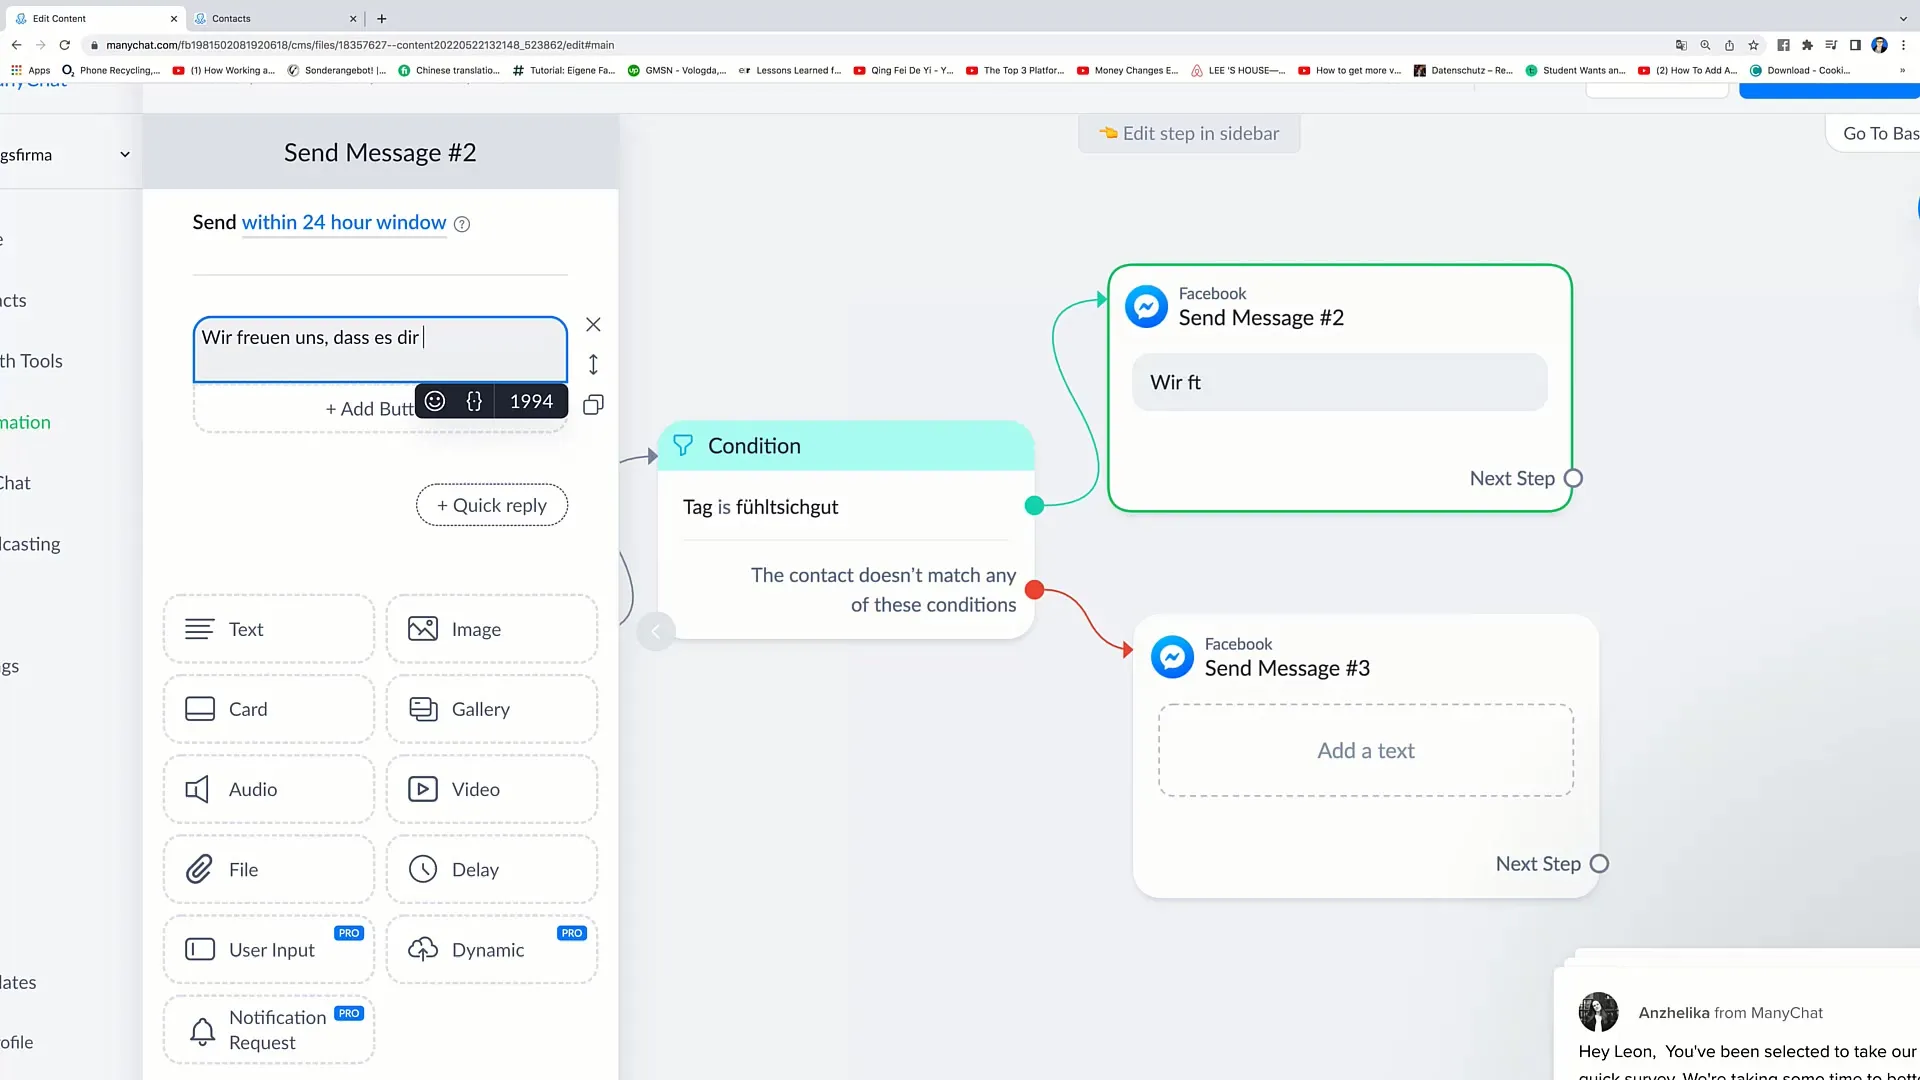
Task: Select the Audio content block icon
Action: tap(199, 789)
